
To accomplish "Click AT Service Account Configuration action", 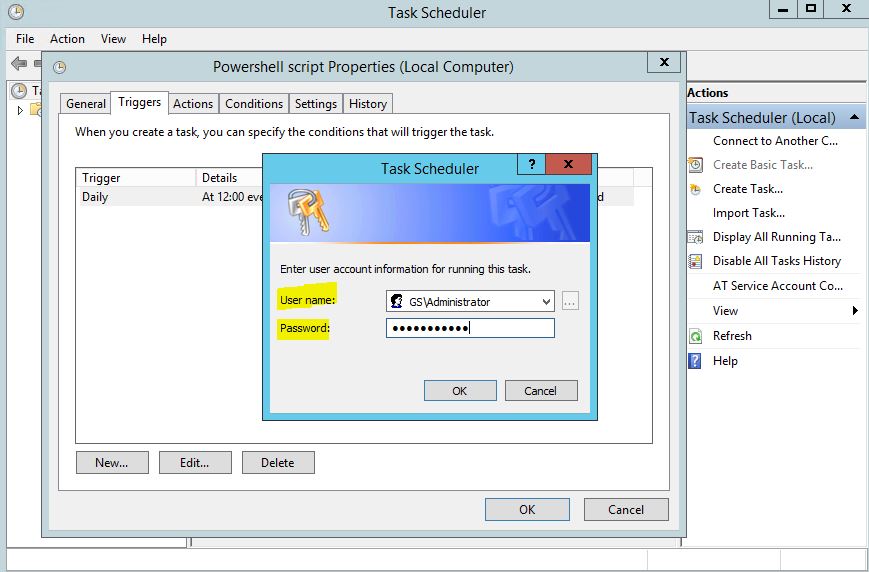I will 778,285.
